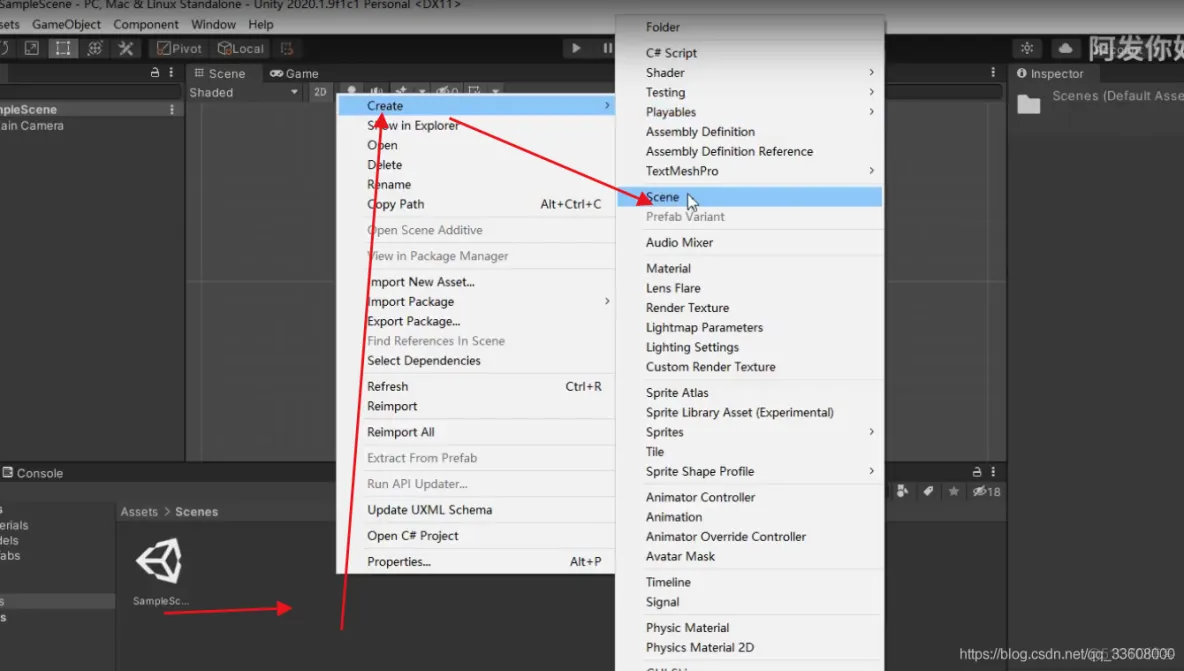This screenshot has height=671, width=1184.
Task: Open the Scene view panel three-dot menu
Action: pyautogui.click(x=993, y=72)
